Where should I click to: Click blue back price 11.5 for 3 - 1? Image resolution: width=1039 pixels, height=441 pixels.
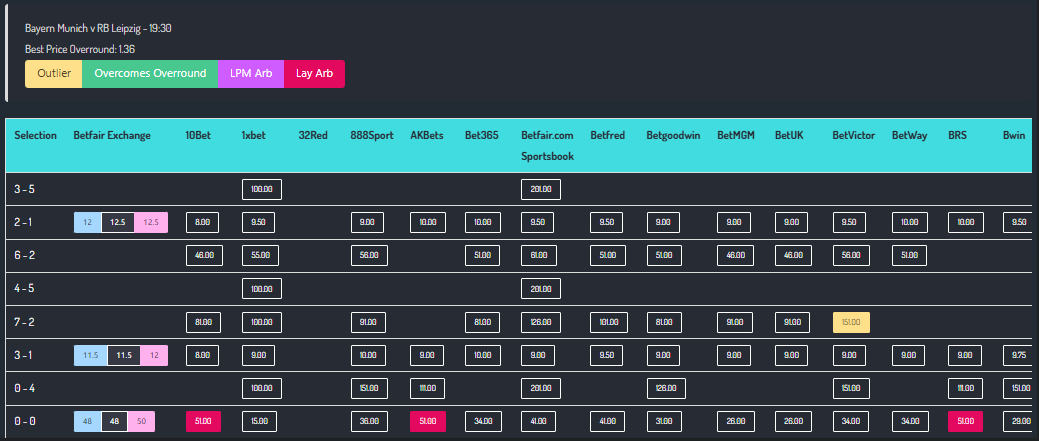coord(91,356)
